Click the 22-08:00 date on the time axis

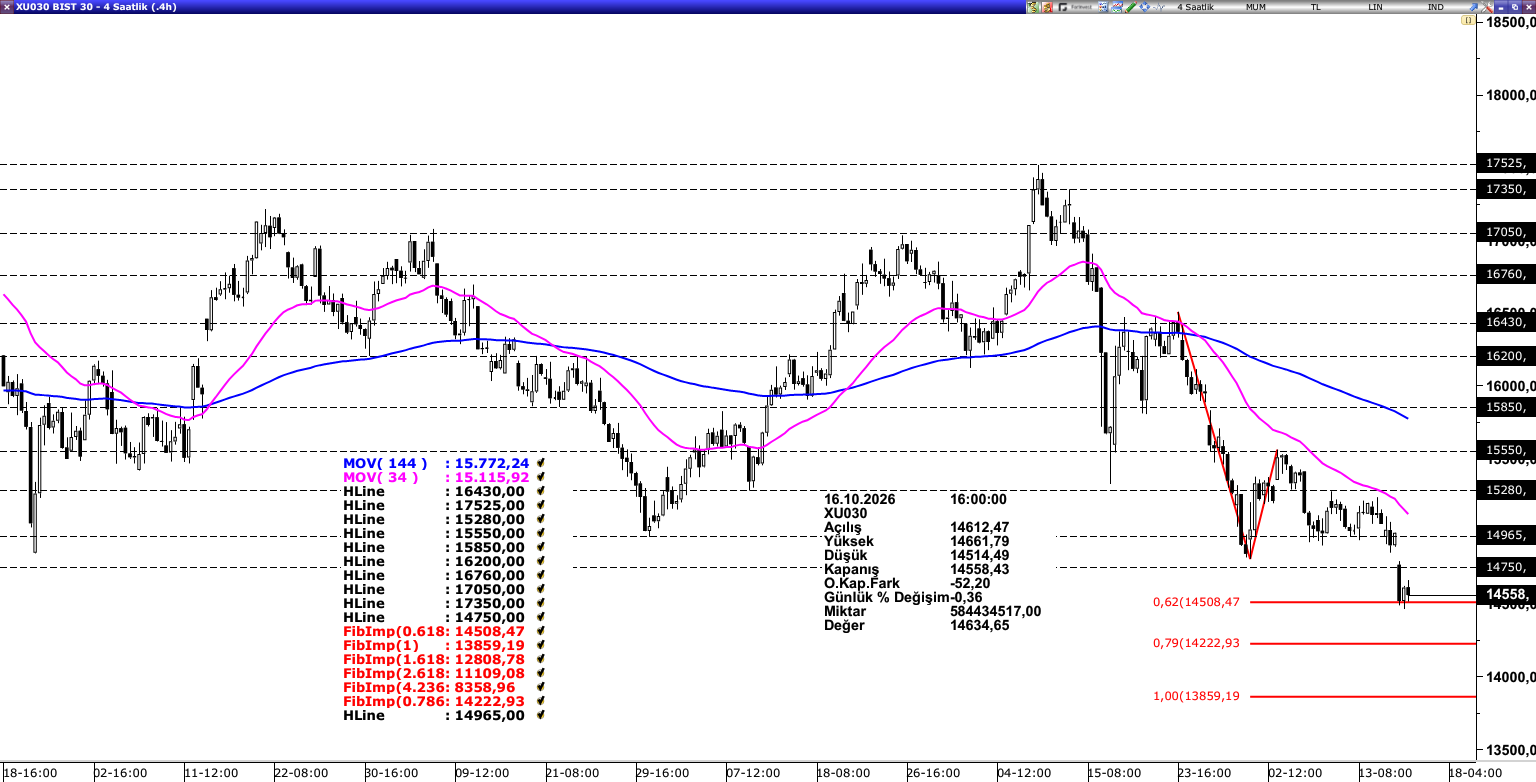pyautogui.click(x=301, y=774)
